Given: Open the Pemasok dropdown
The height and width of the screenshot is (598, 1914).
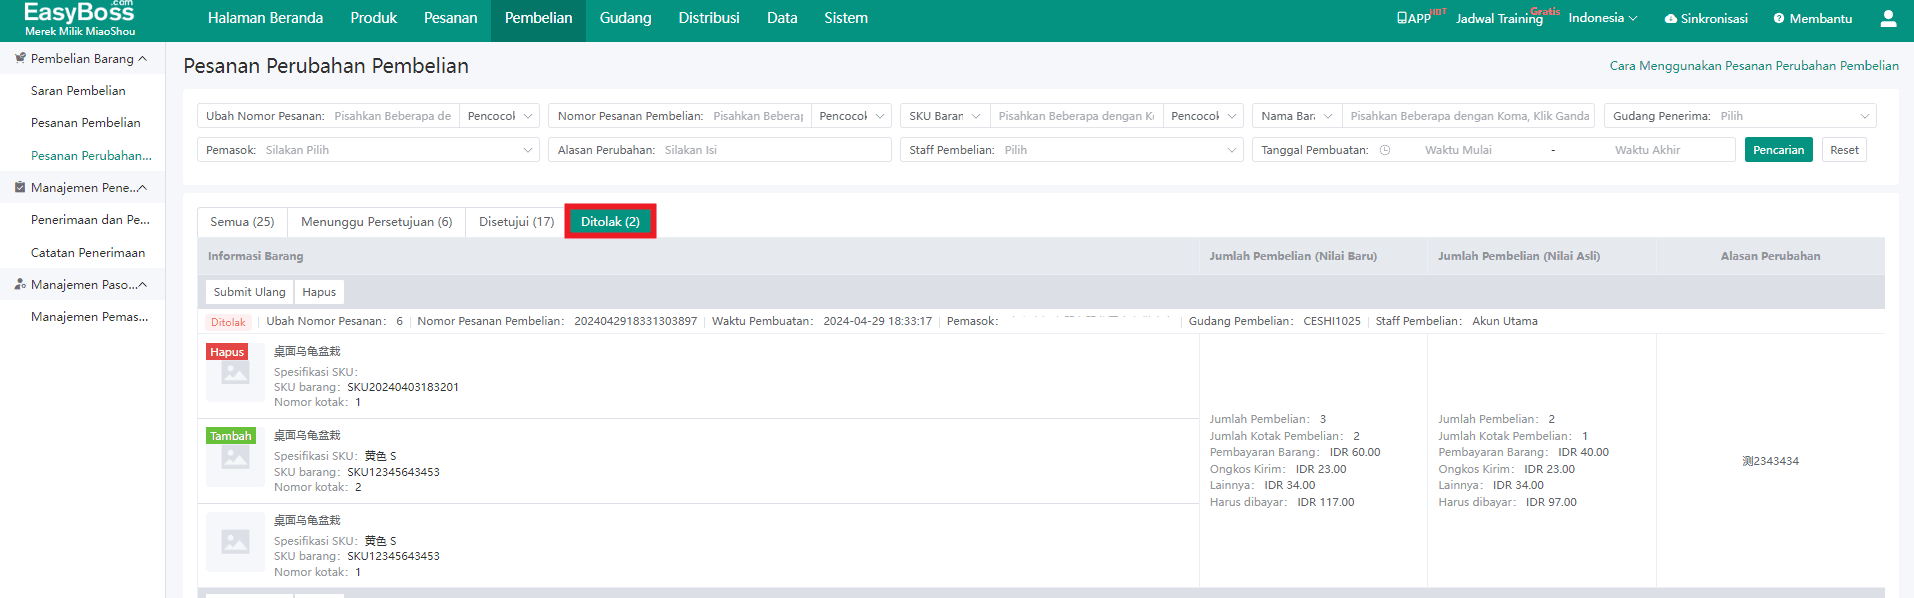Looking at the screenshot, I should point(368,150).
